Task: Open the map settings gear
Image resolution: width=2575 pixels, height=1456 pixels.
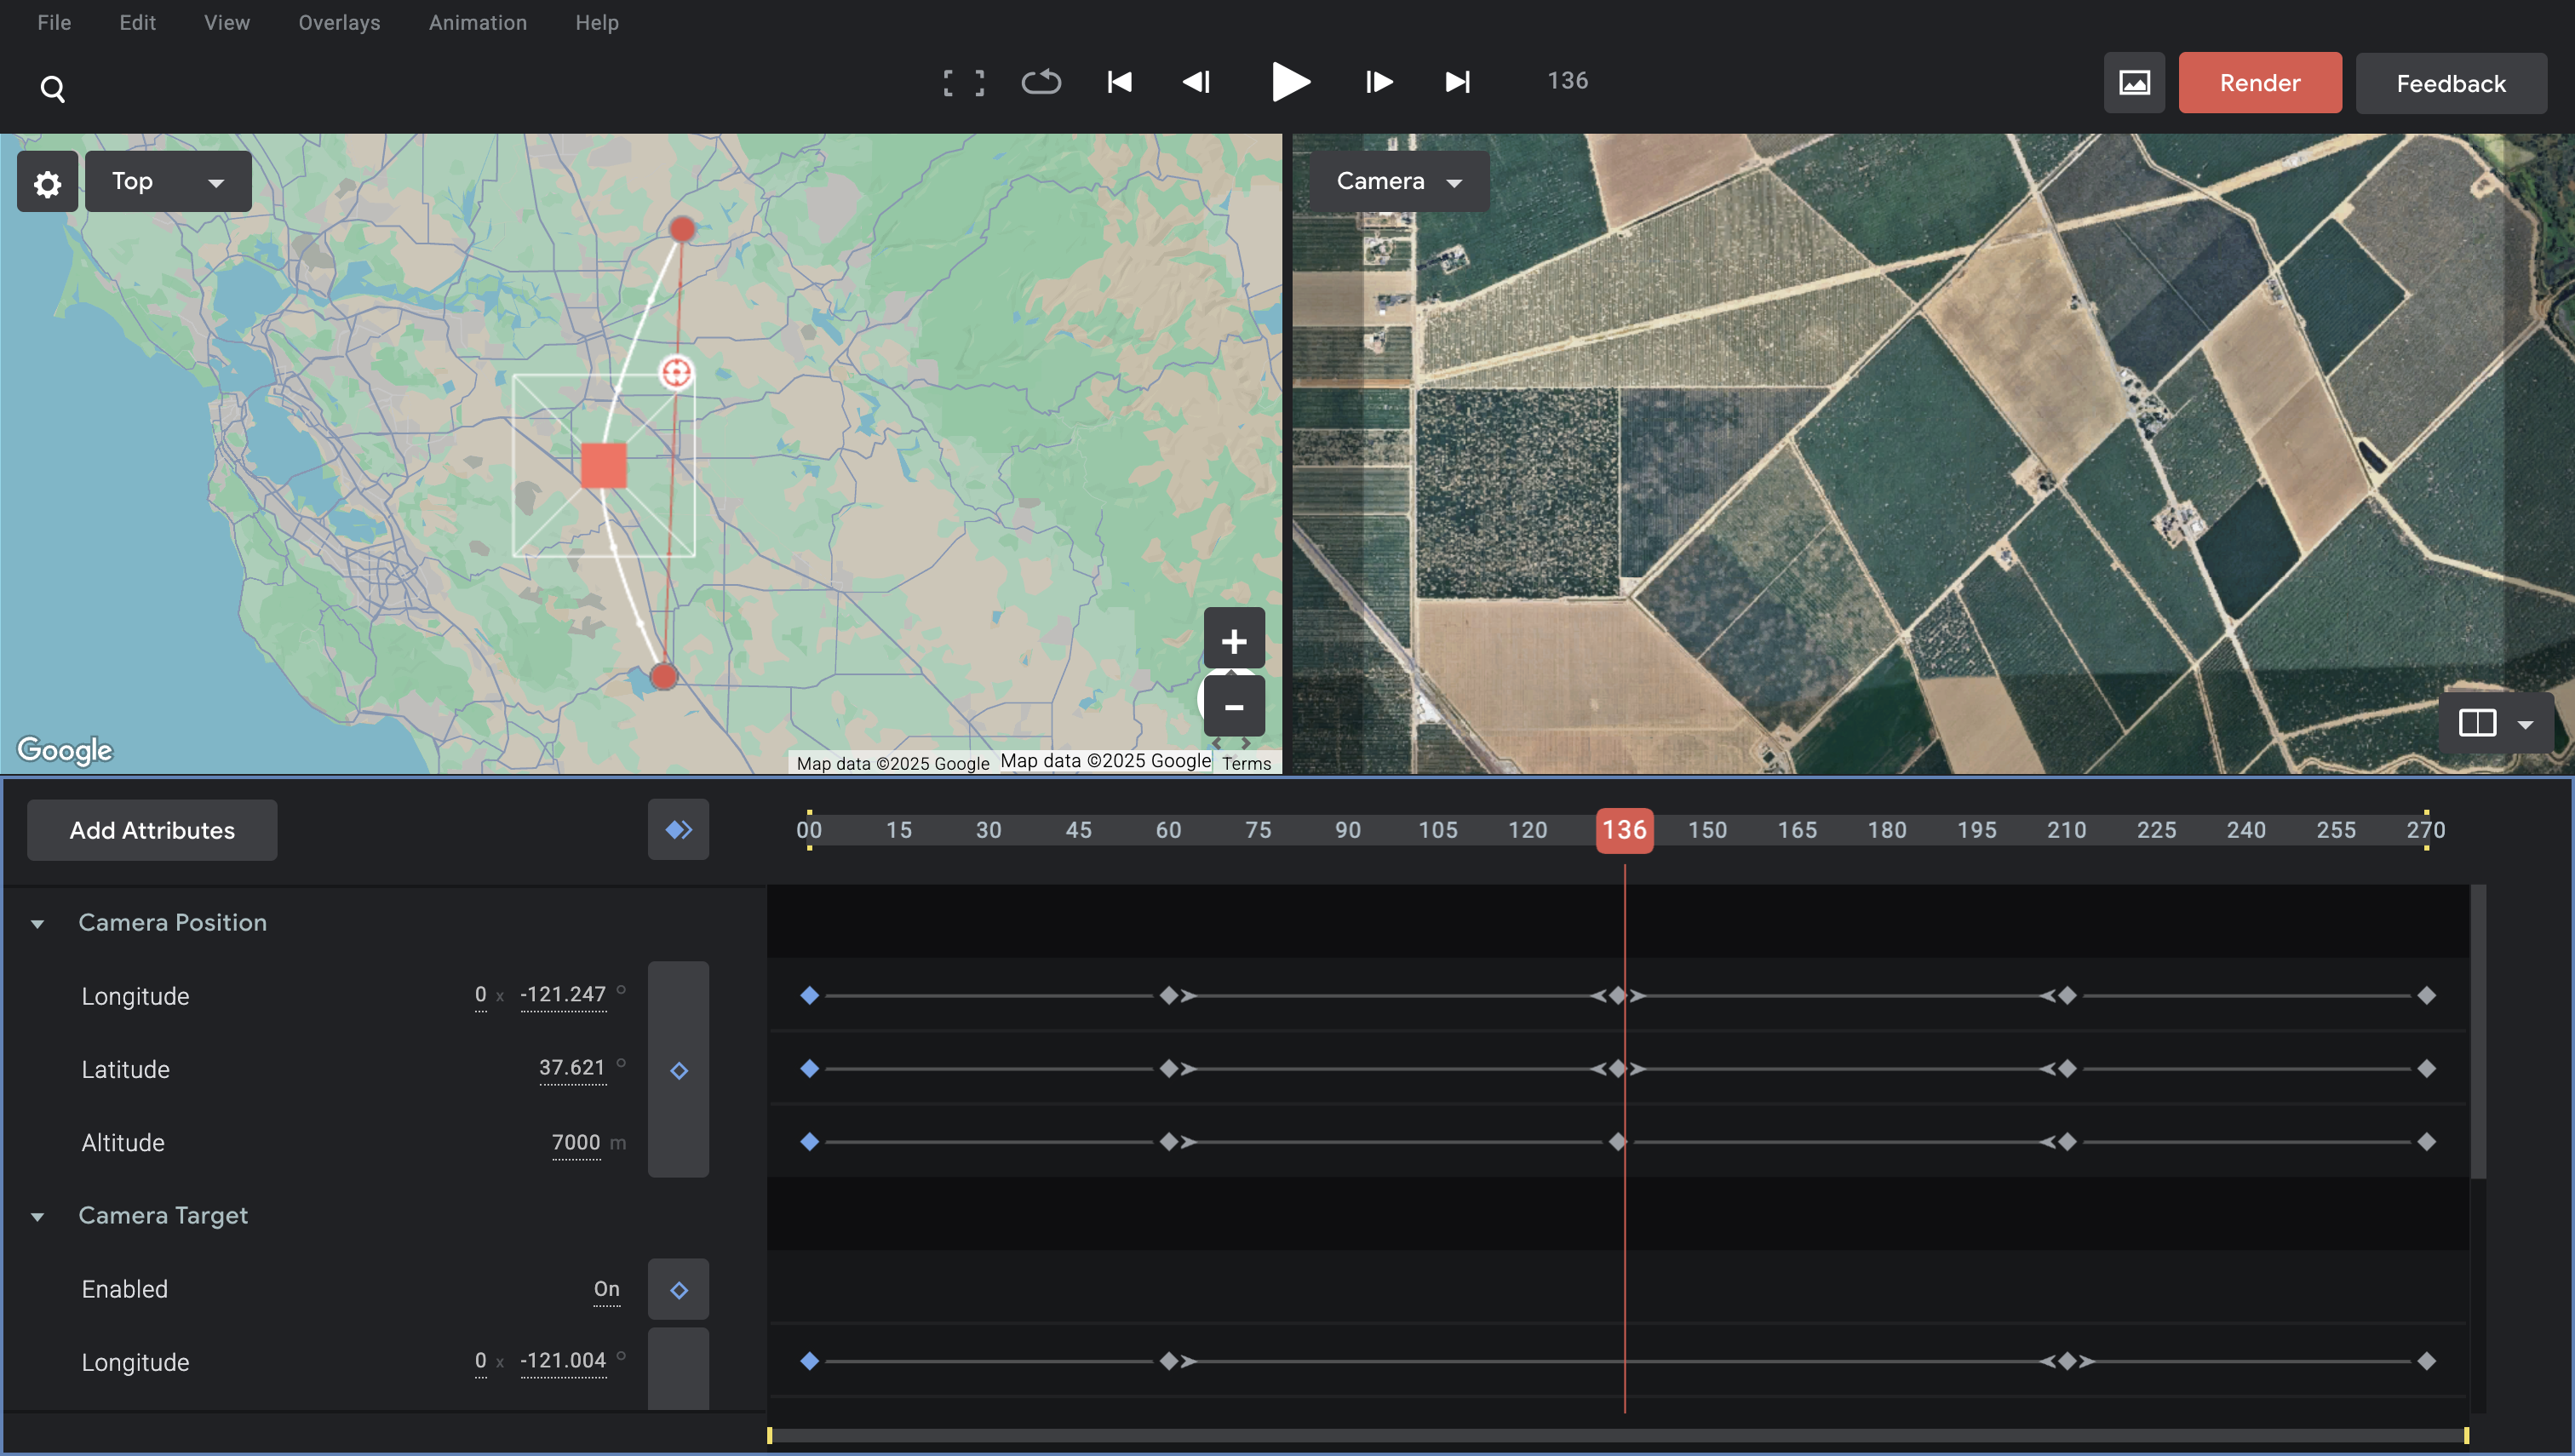Action: [x=47, y=183]
